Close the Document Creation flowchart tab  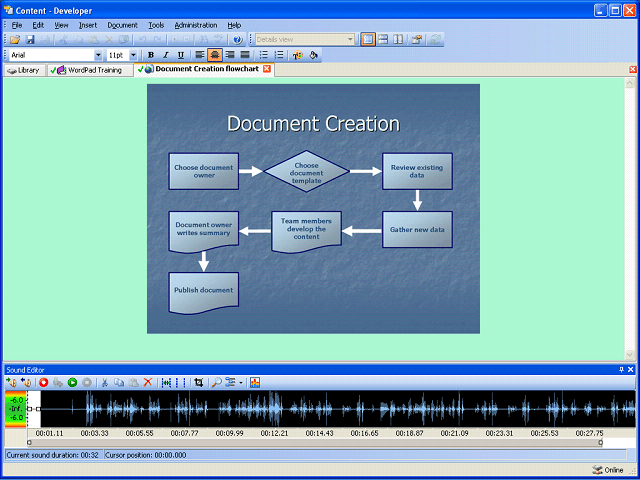[x=267, y=69]
